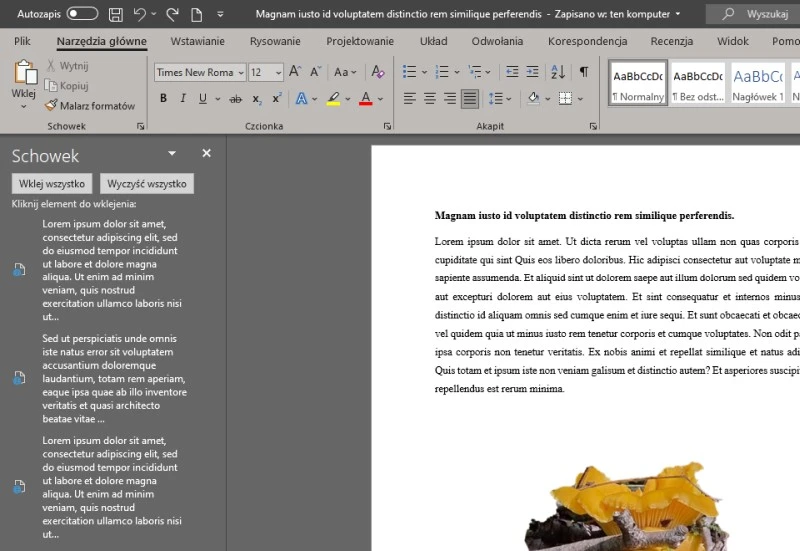800x551 pixels.
Task: Start a bulleted list
Action: coord(408,72)
